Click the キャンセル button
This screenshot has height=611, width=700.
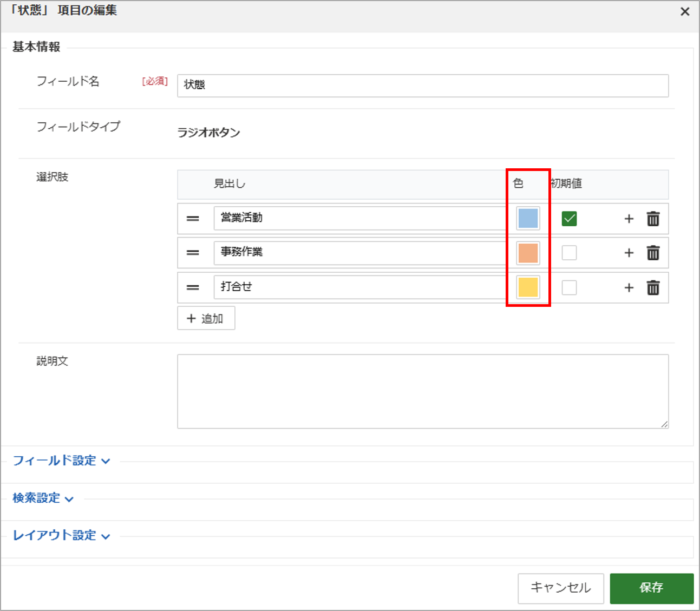coord(560,588)
